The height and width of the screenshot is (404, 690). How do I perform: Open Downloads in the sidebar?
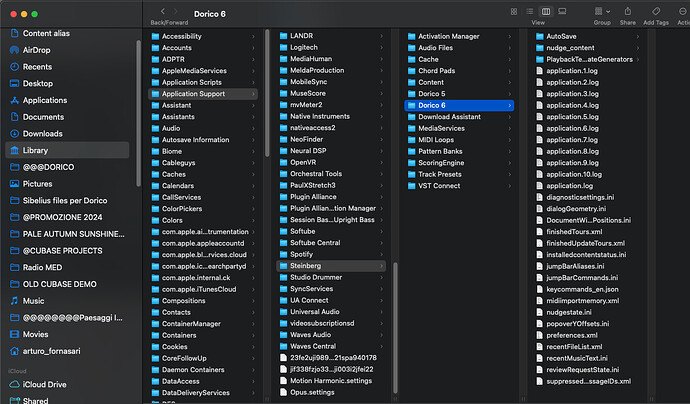coord(42,134)
